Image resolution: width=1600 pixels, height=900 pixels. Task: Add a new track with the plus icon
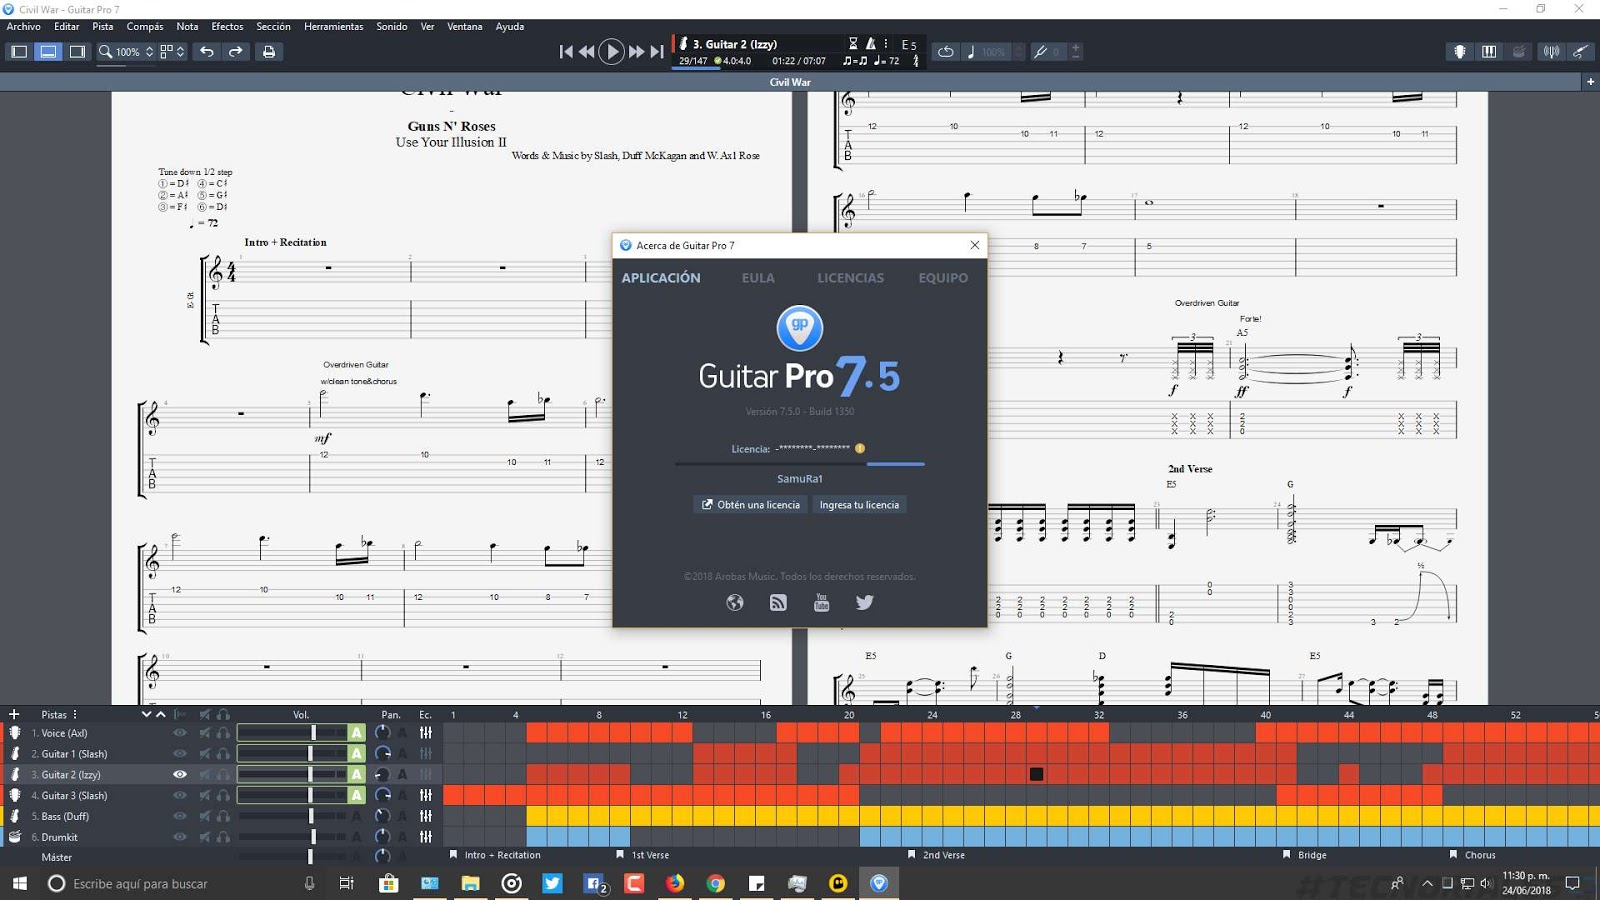point(14,714)
